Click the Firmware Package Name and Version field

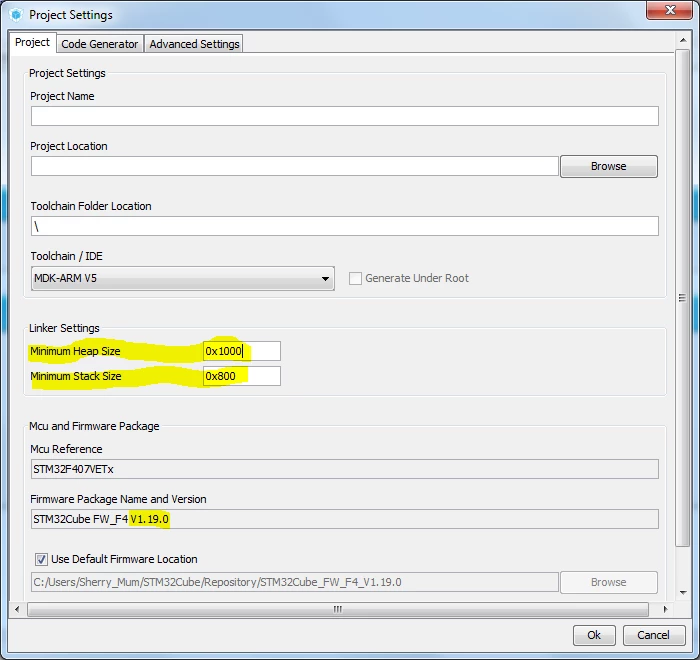tap(344, 519)
